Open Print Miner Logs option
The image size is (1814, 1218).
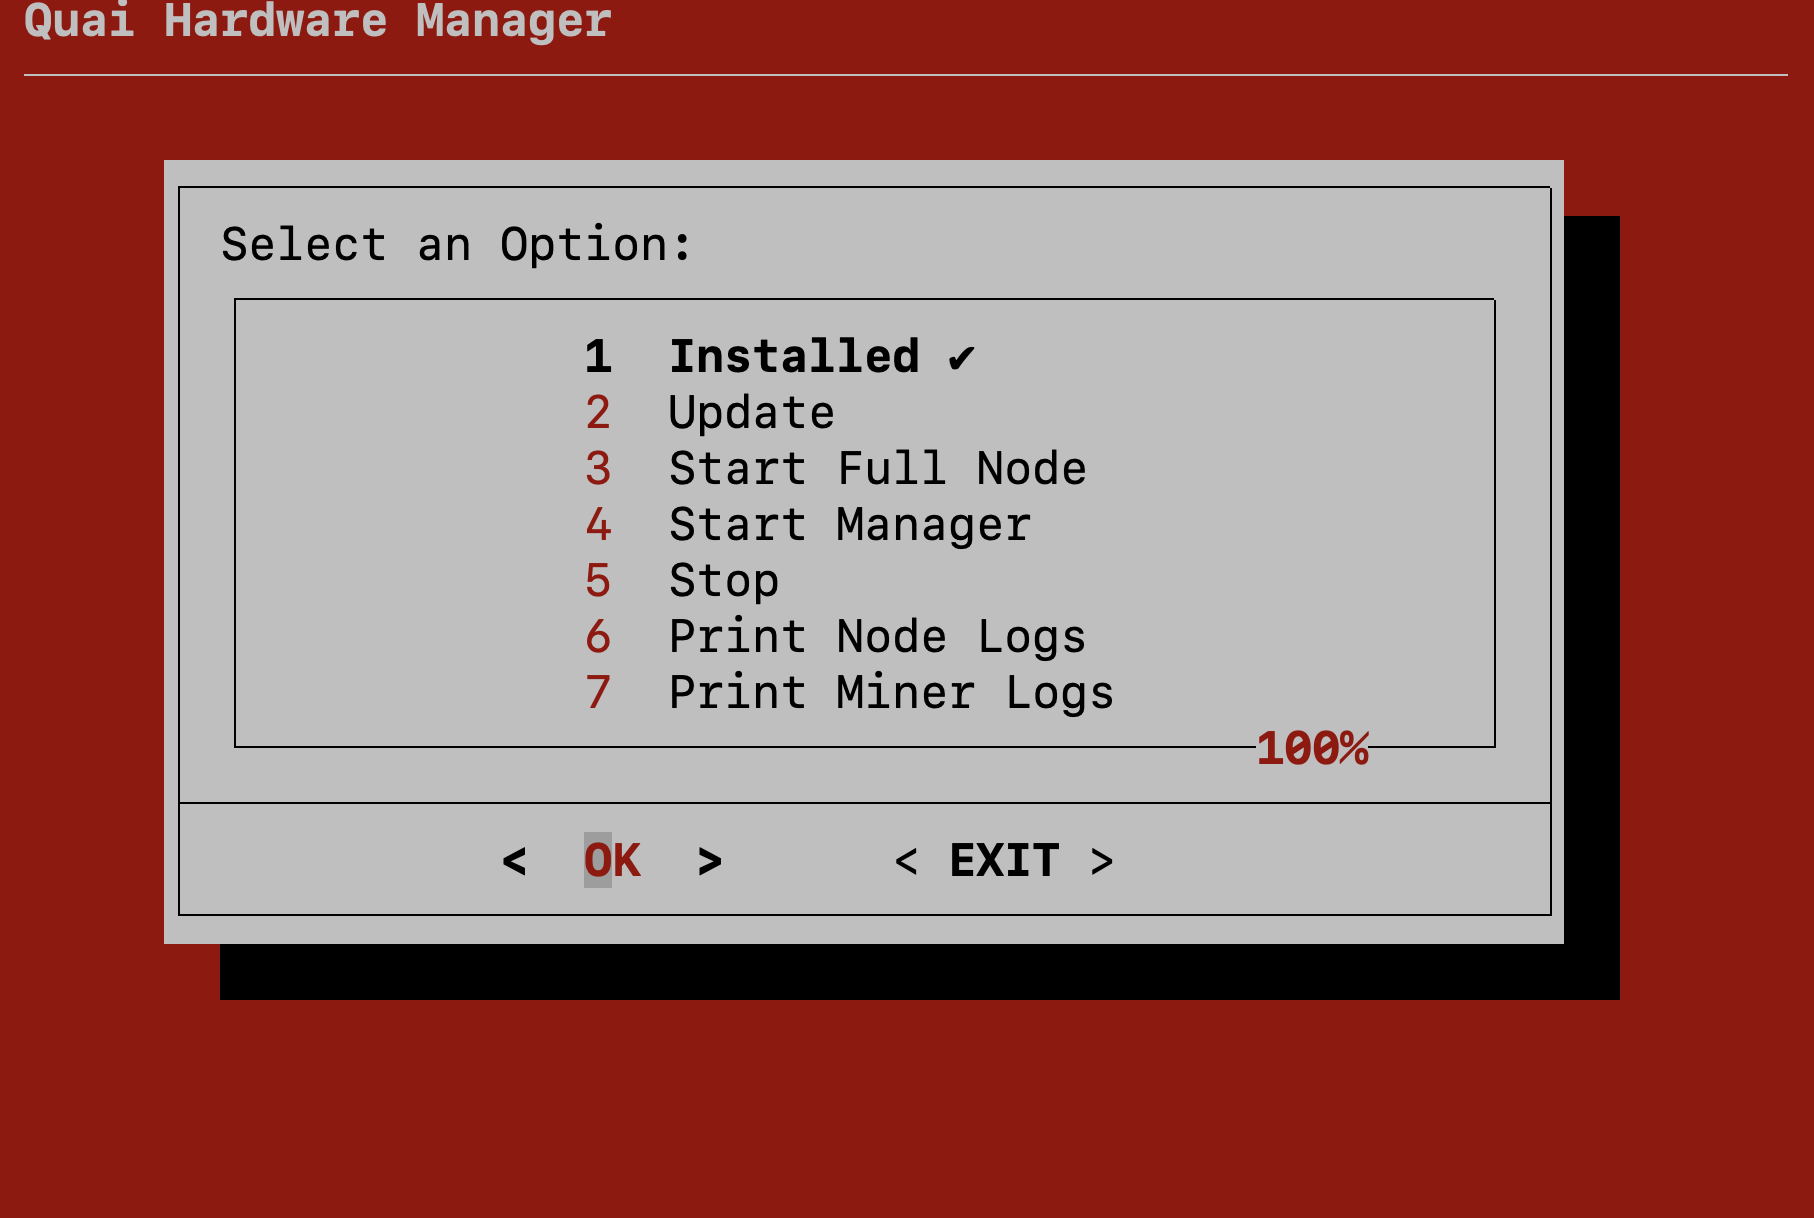coord(850,693)
